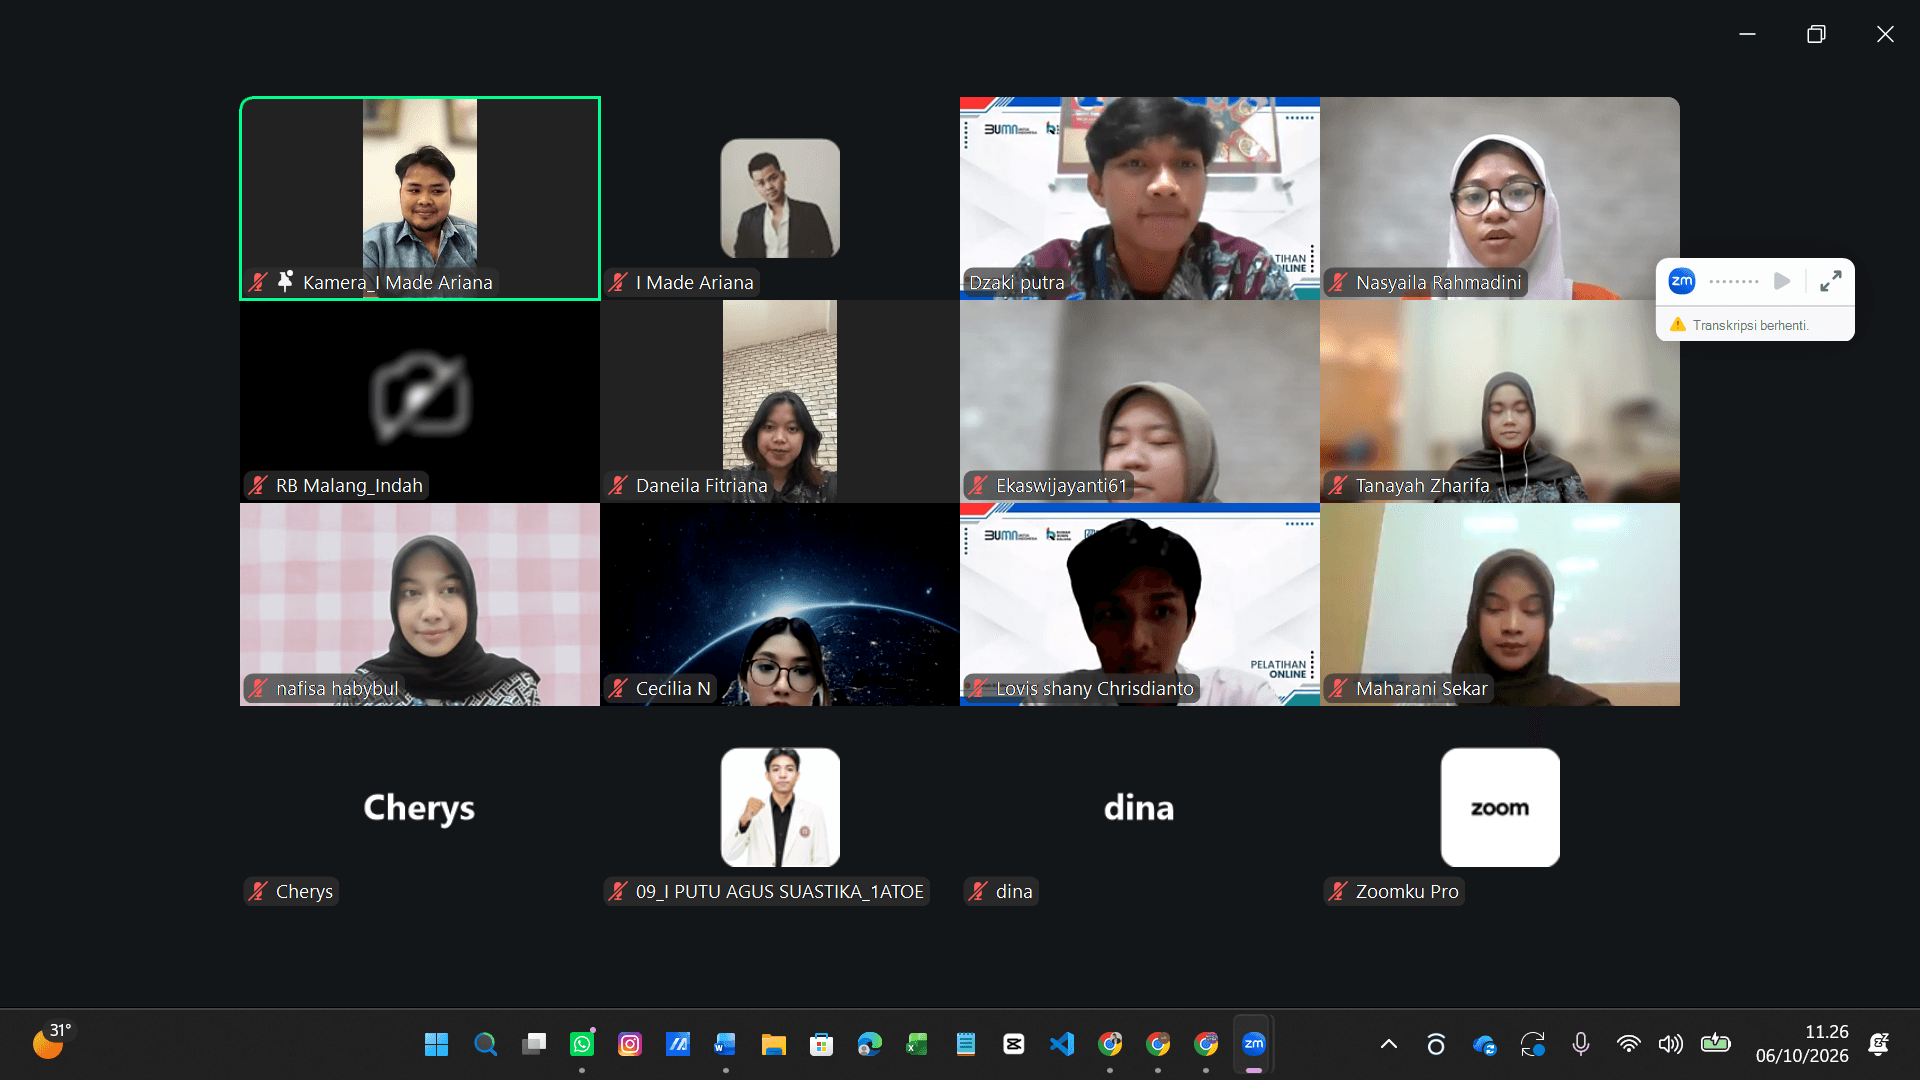1920x1080 pixels.
Task: Click the camera-off icon in RB Malang_Indah tile
Action: click(420, 397)
